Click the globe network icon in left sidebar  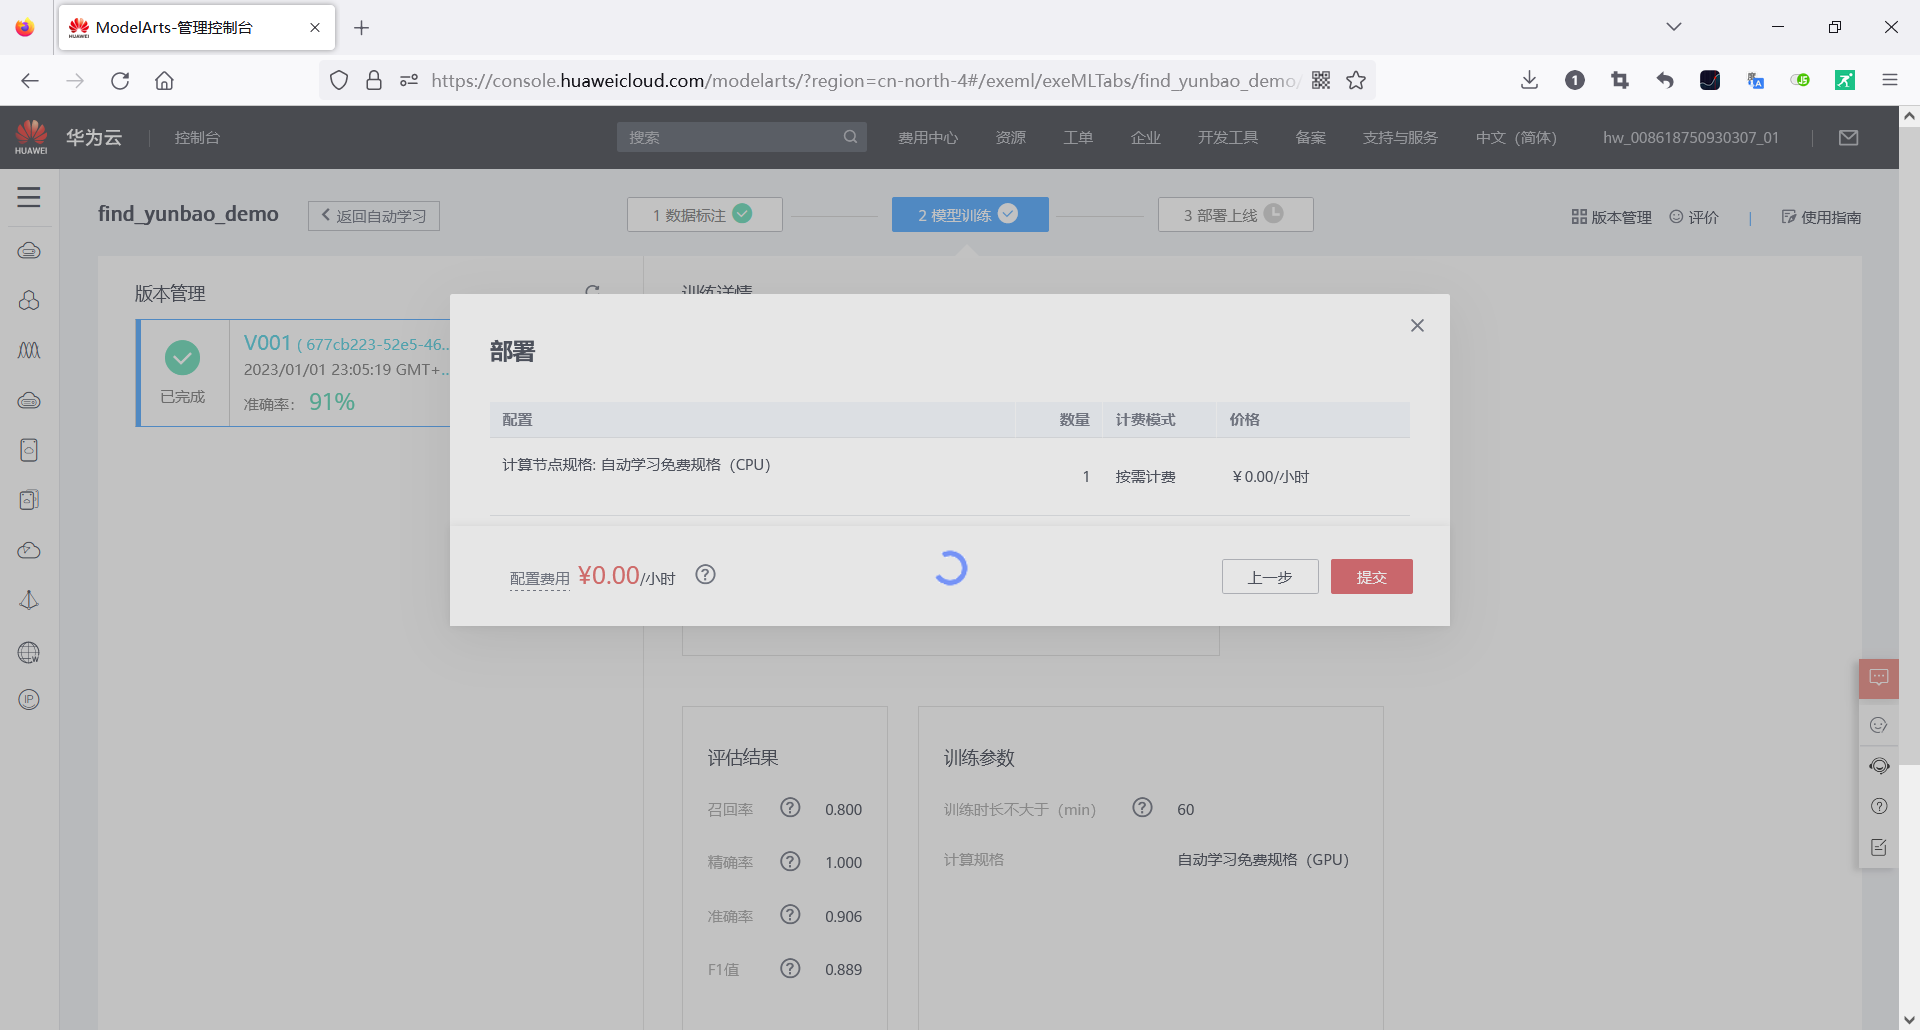(x=29, y=652)
